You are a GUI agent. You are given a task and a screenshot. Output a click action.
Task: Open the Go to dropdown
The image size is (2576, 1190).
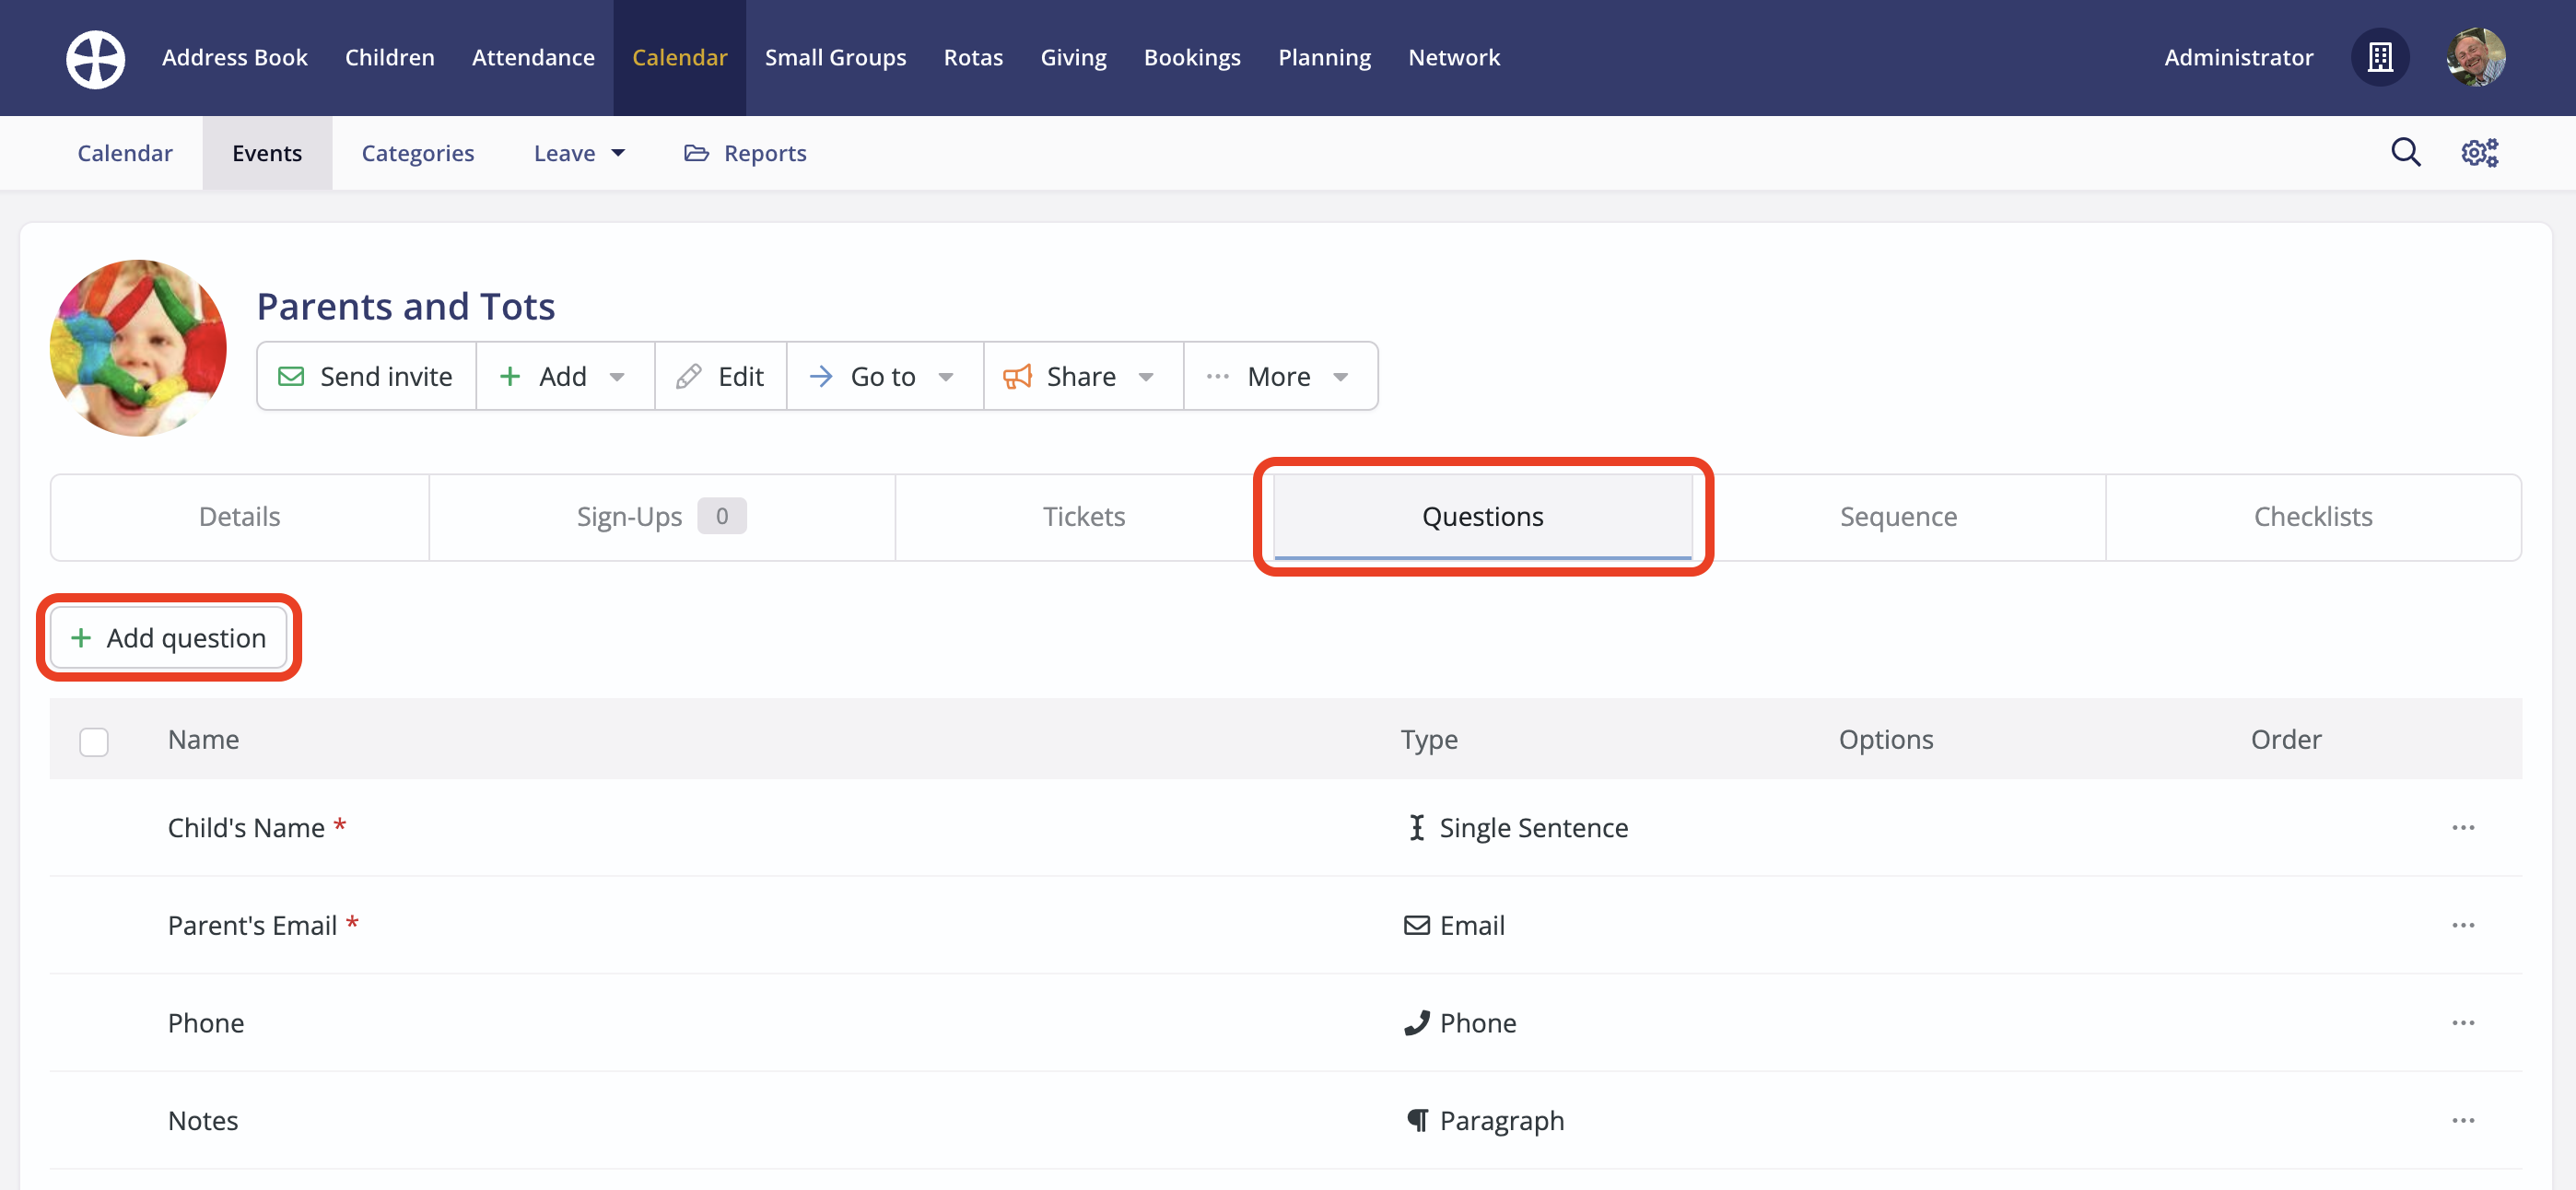tap(883, 376)
